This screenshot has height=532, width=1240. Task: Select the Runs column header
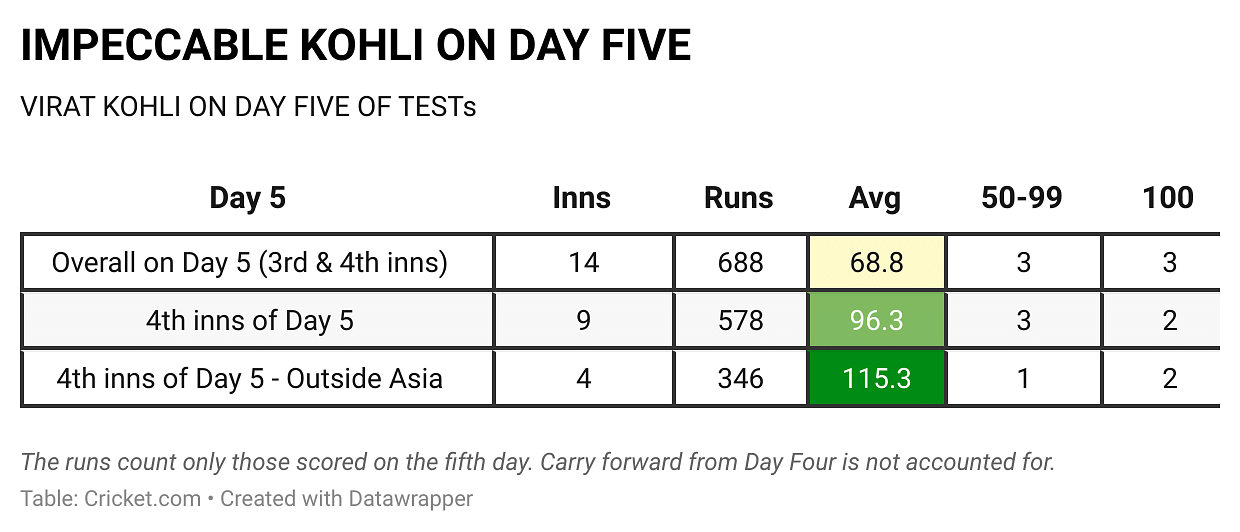(x=738, y=198)
